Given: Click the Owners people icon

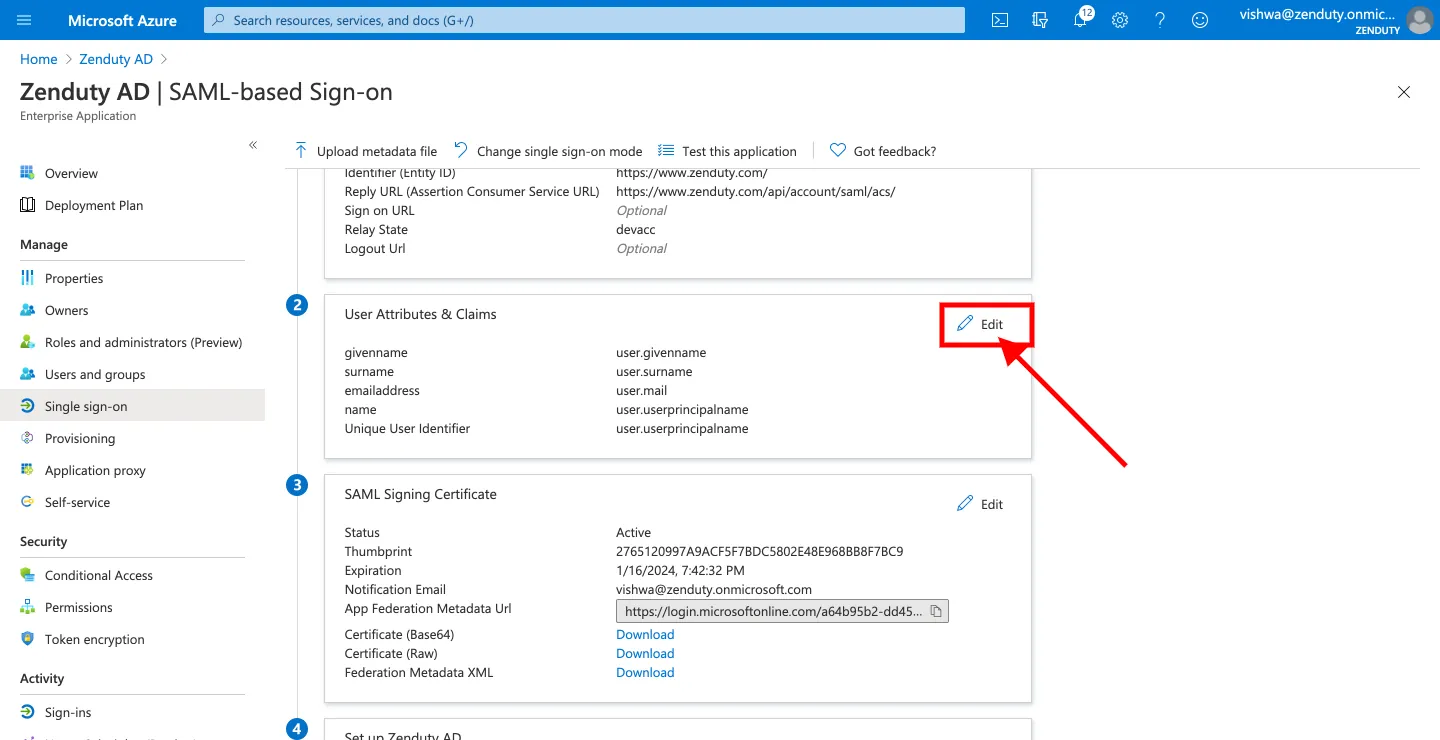Looking at the screenshot, I should (27, 310).
